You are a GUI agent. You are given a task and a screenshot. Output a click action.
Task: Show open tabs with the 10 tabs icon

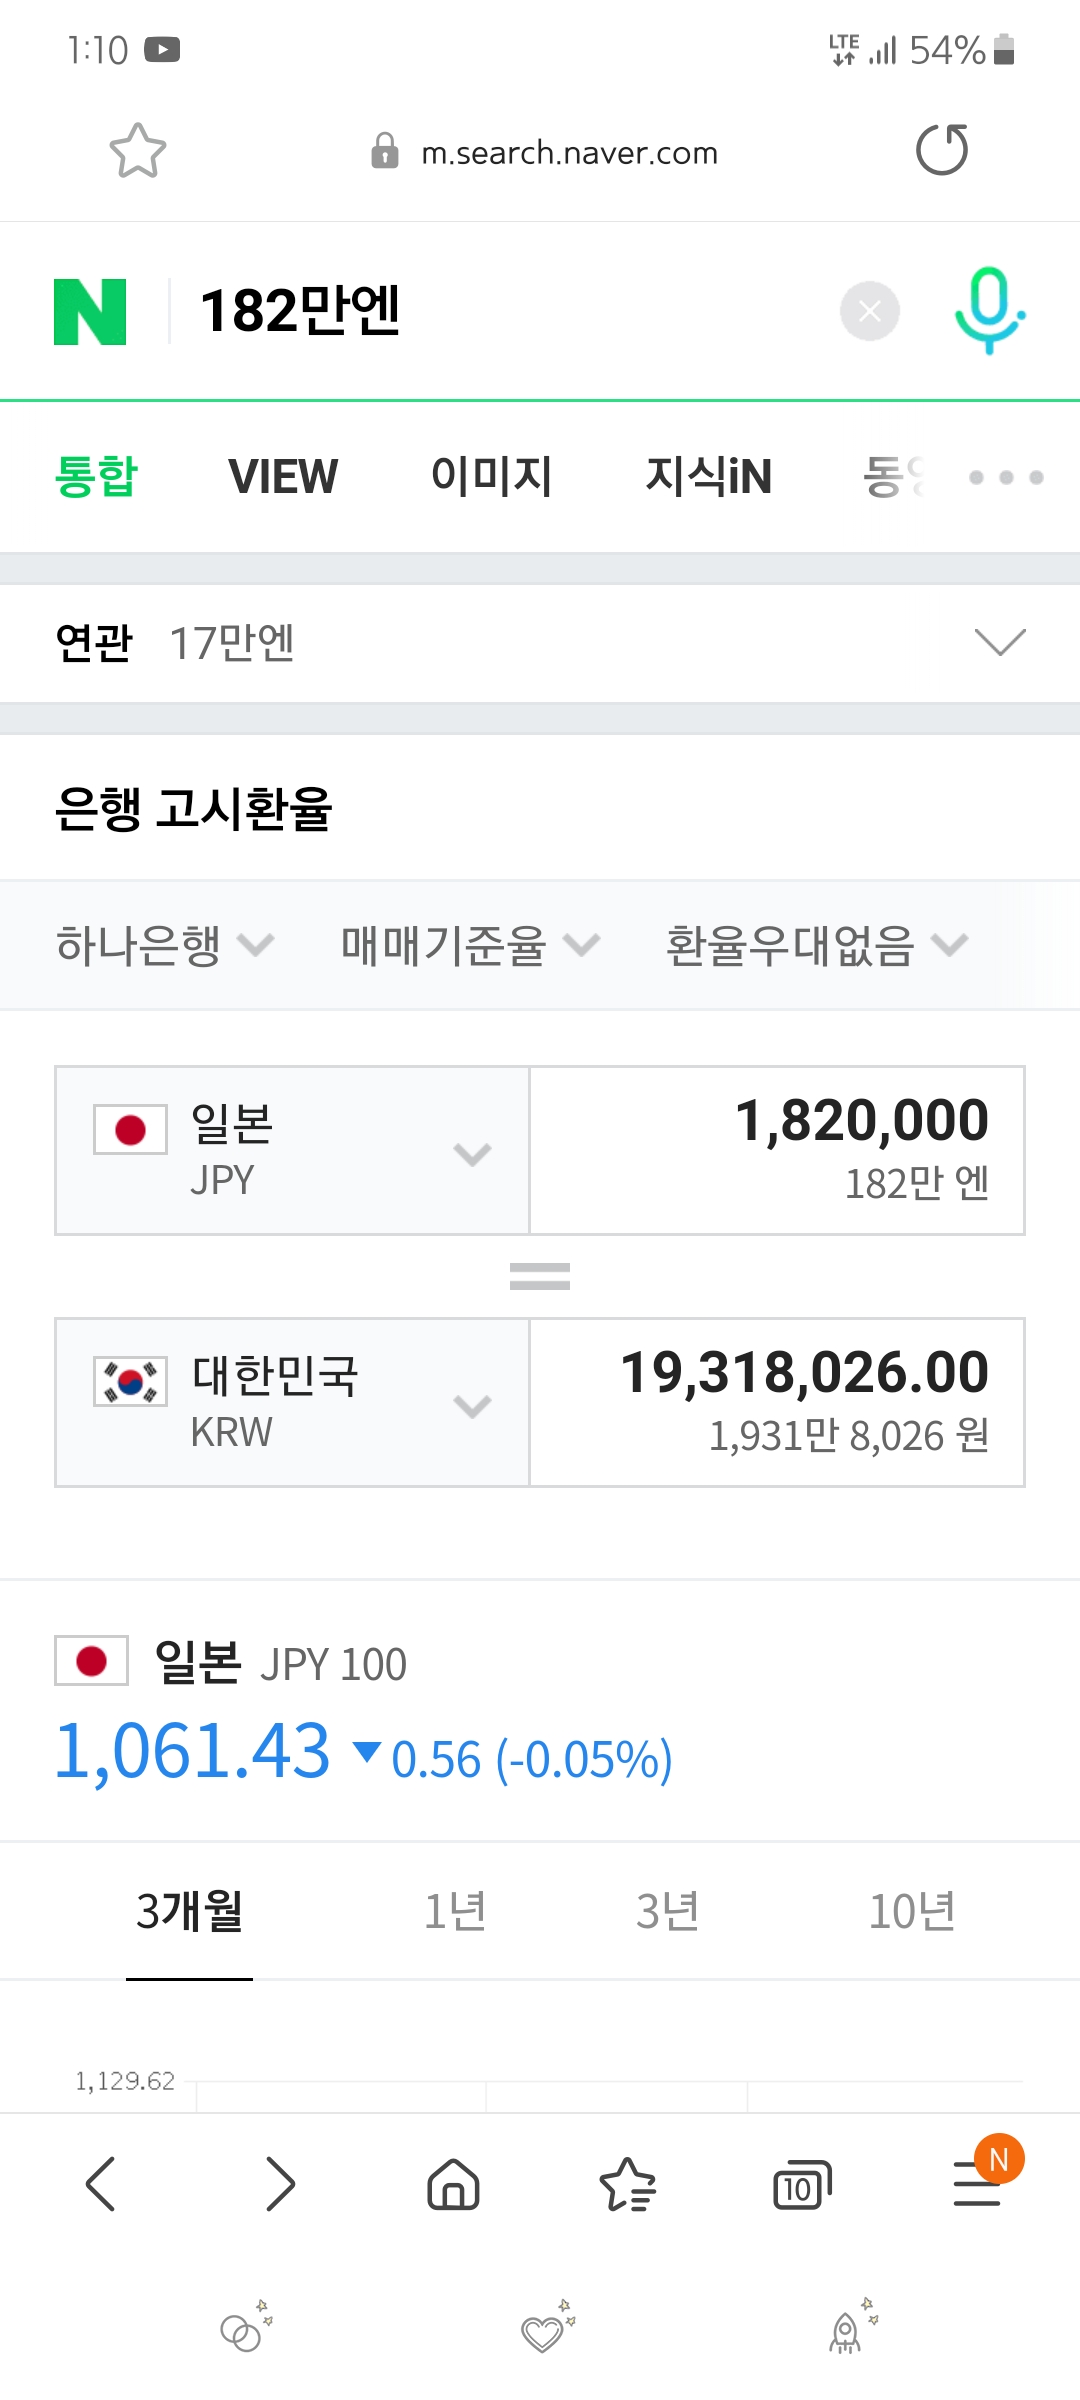(802, 2185)
